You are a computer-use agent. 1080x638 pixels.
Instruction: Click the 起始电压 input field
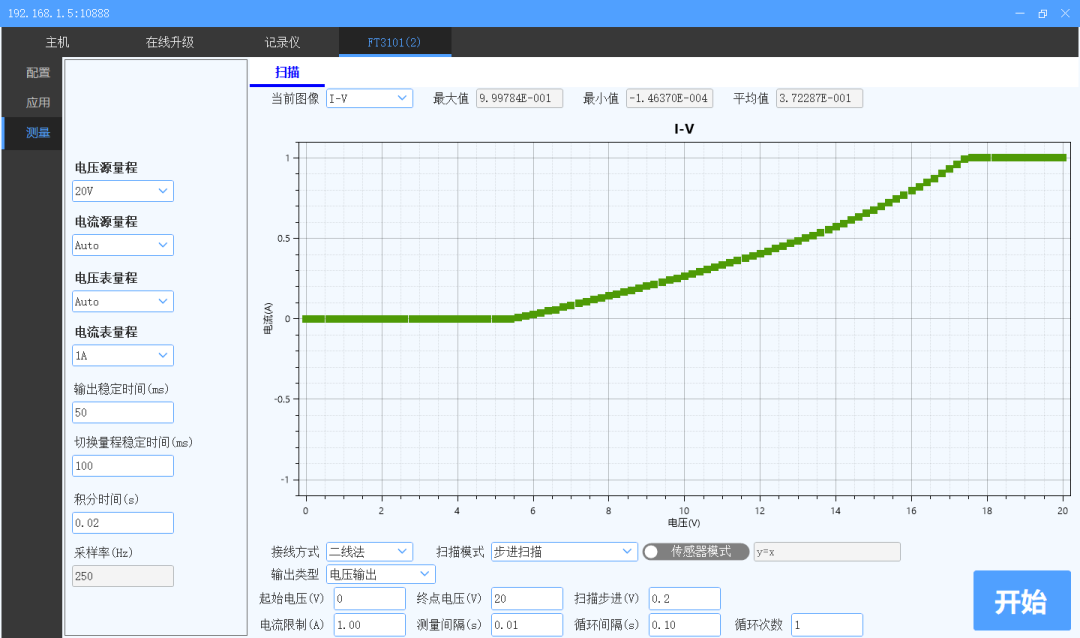coord(369,599)
